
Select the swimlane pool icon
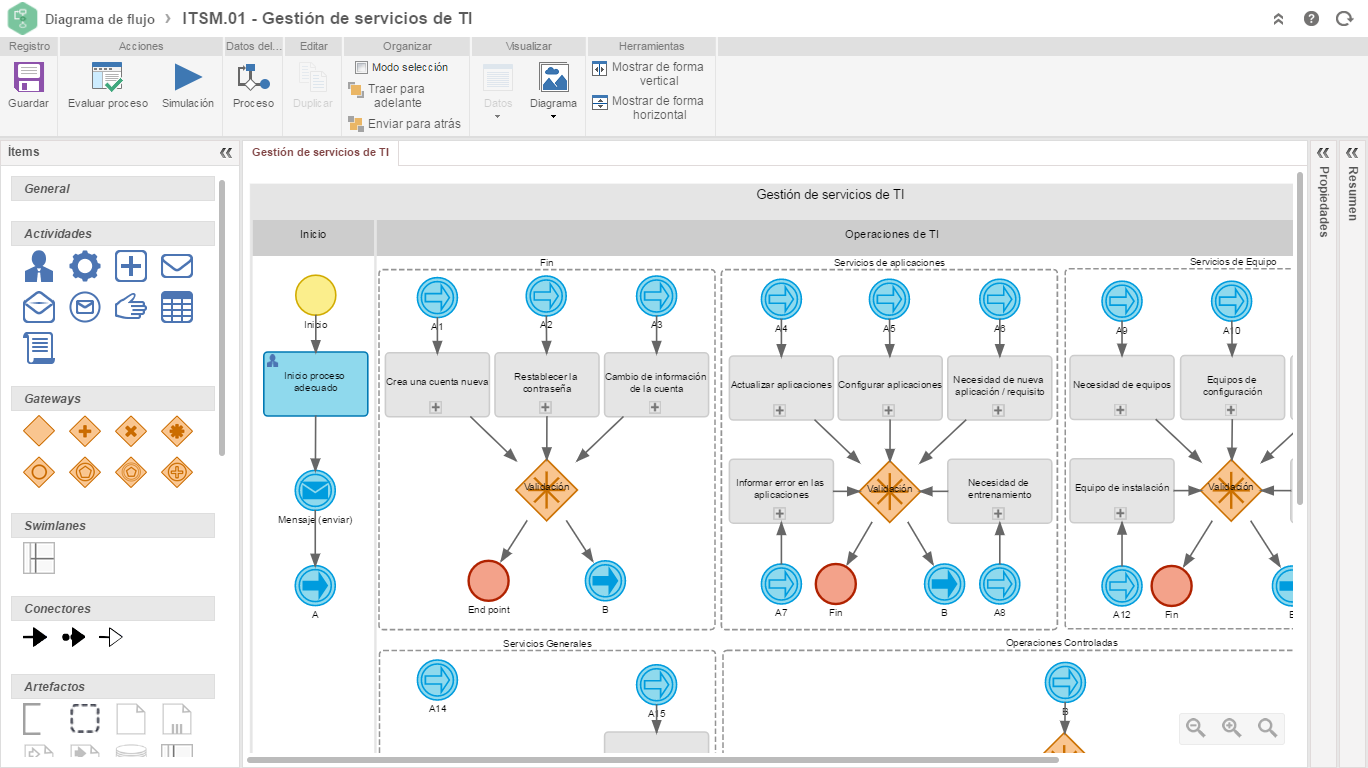click(39, 558)
